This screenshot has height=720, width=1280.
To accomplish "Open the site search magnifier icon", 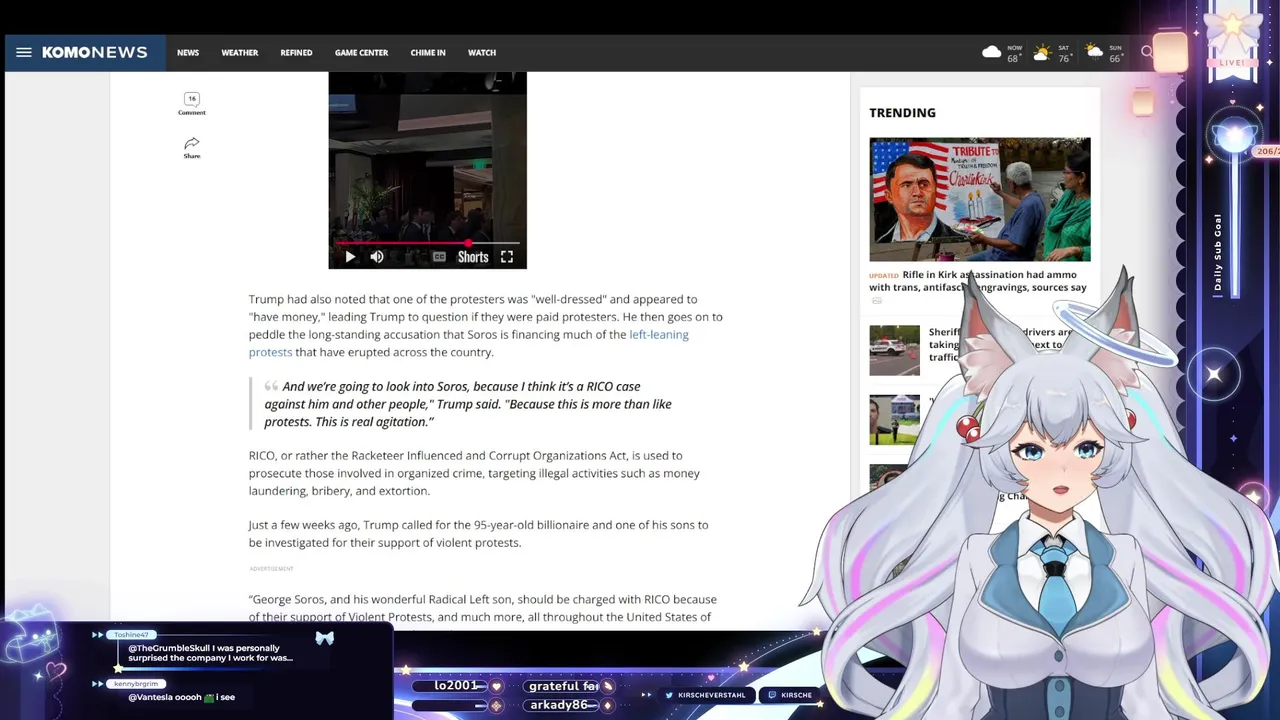I will (x=1147, y=52).
